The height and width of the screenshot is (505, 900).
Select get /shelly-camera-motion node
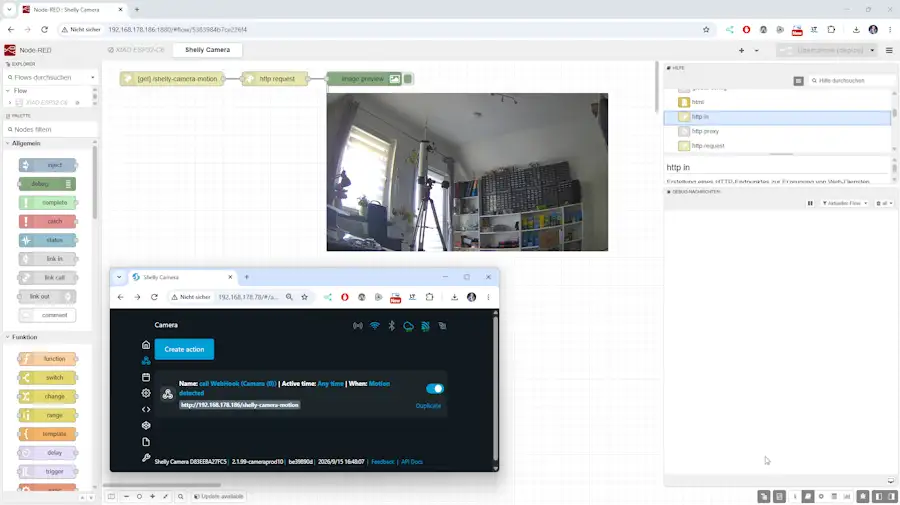click(x=172, y=79)
